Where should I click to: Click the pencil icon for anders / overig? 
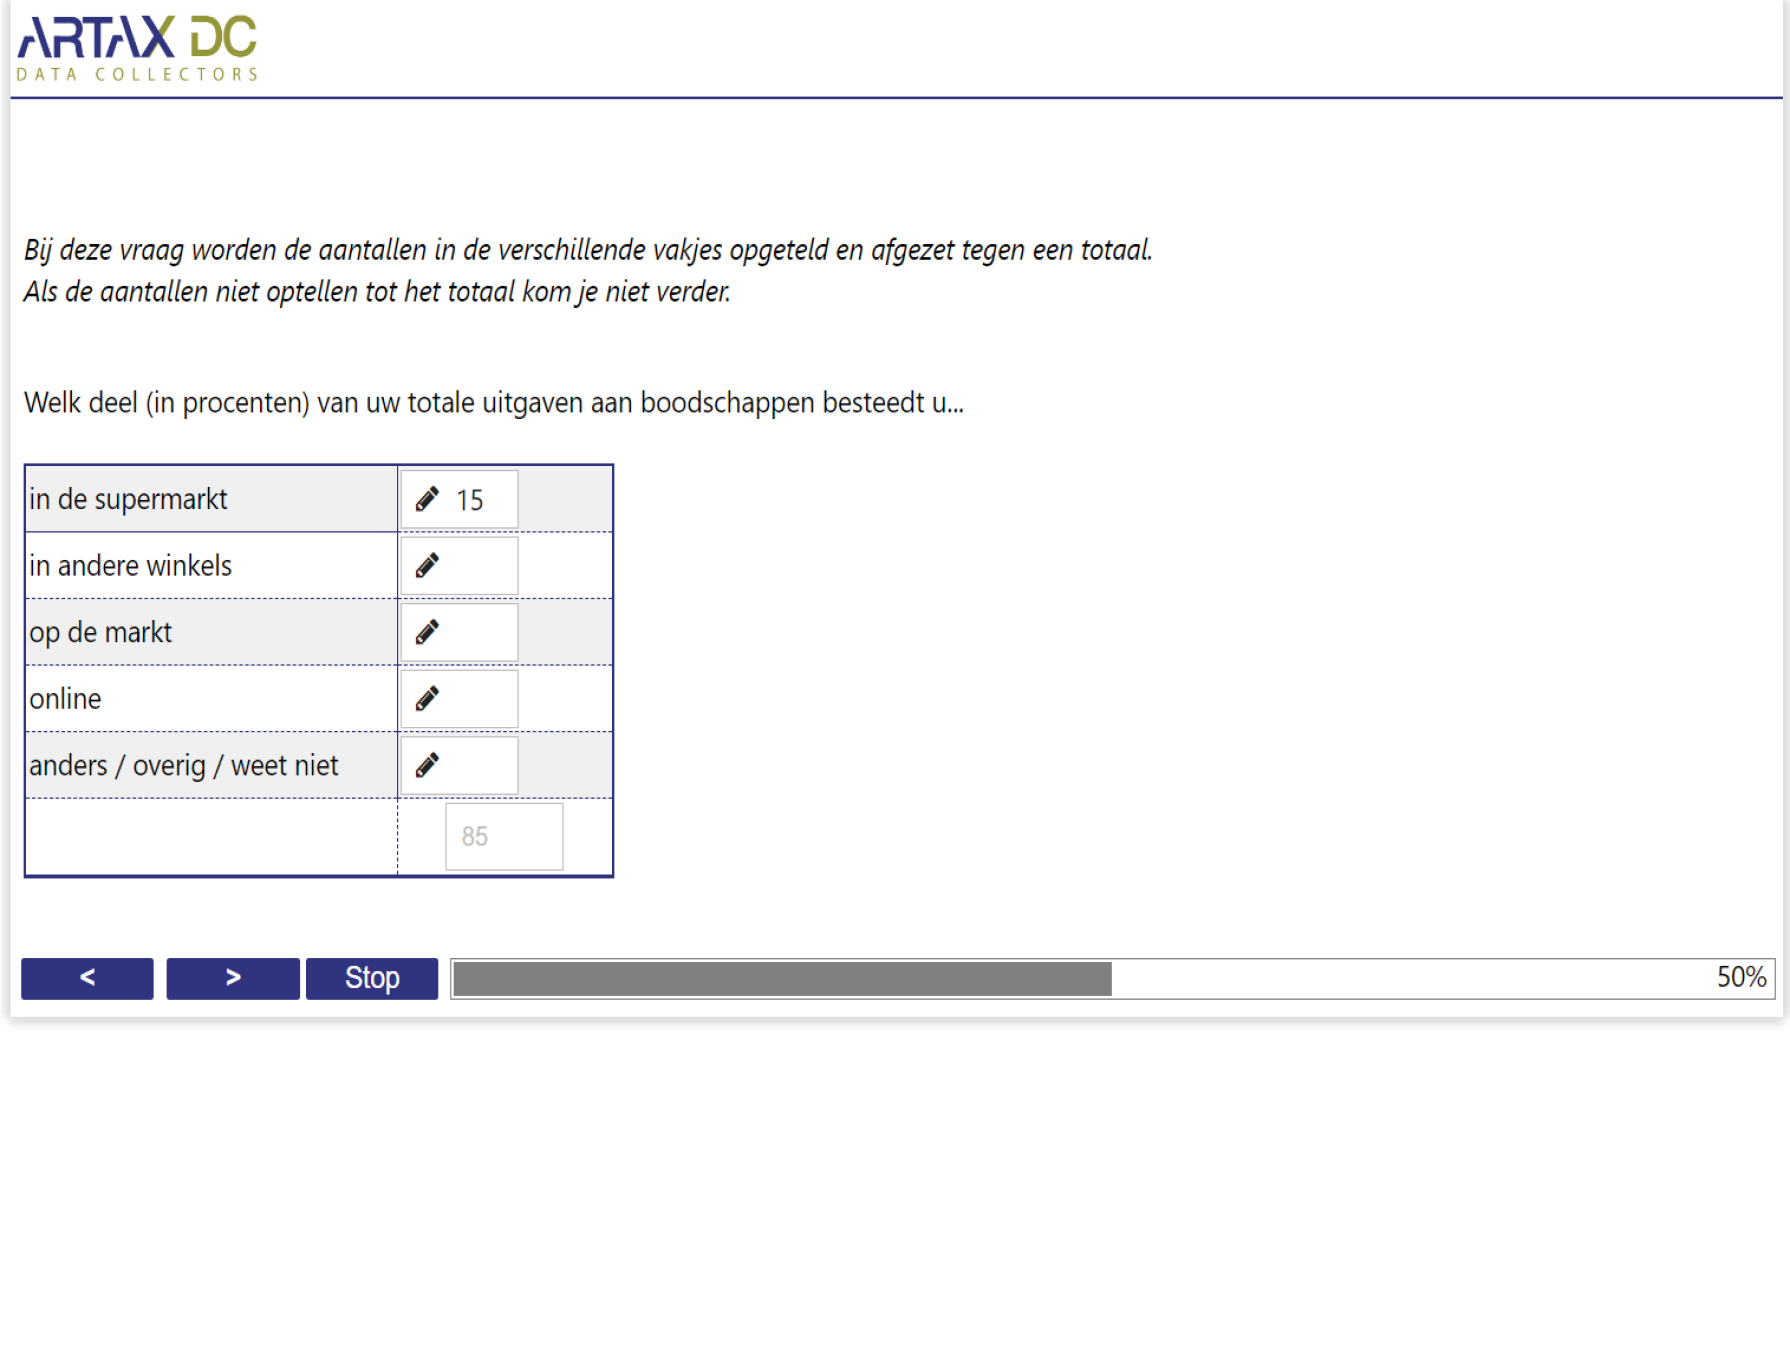[427, 766]
